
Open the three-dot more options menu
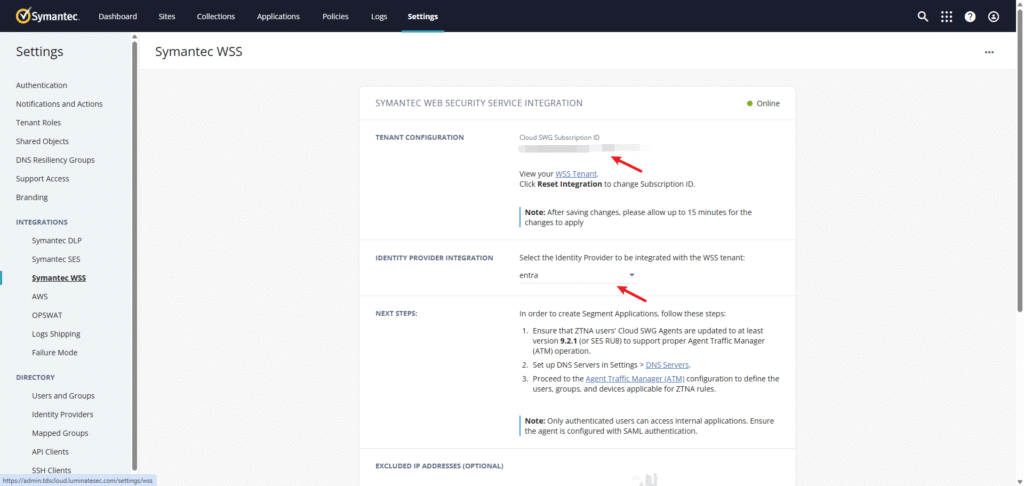[989, 52]
